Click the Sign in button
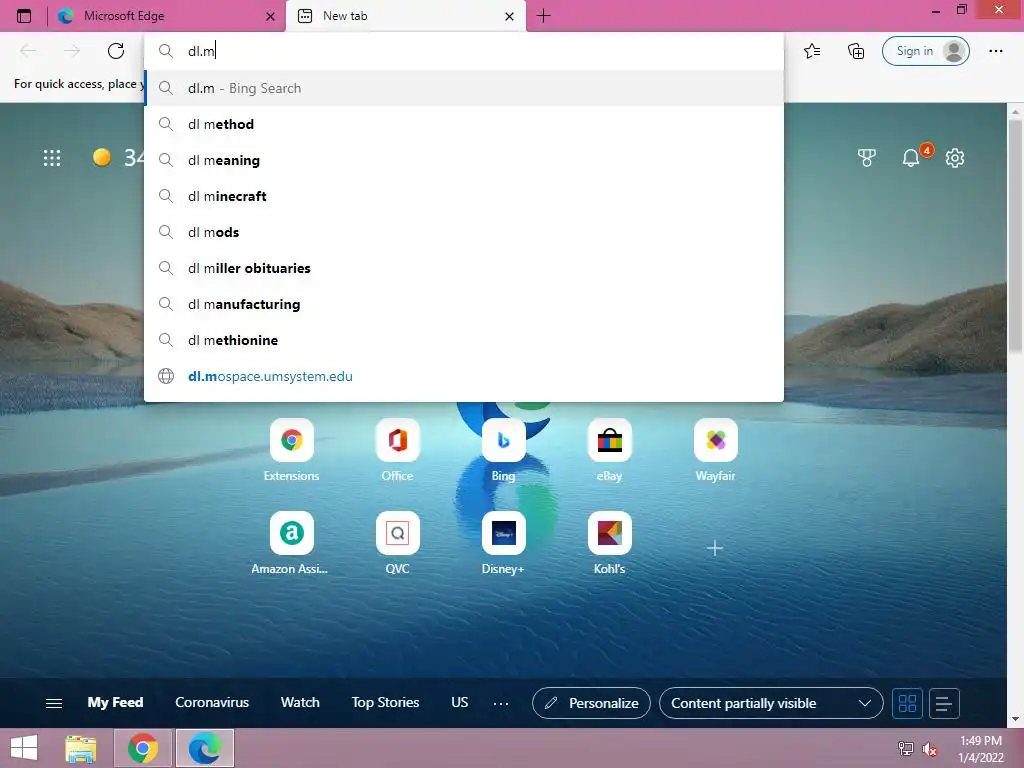Viewport: 1024px width, 768px height. click(x=925, y=51)
